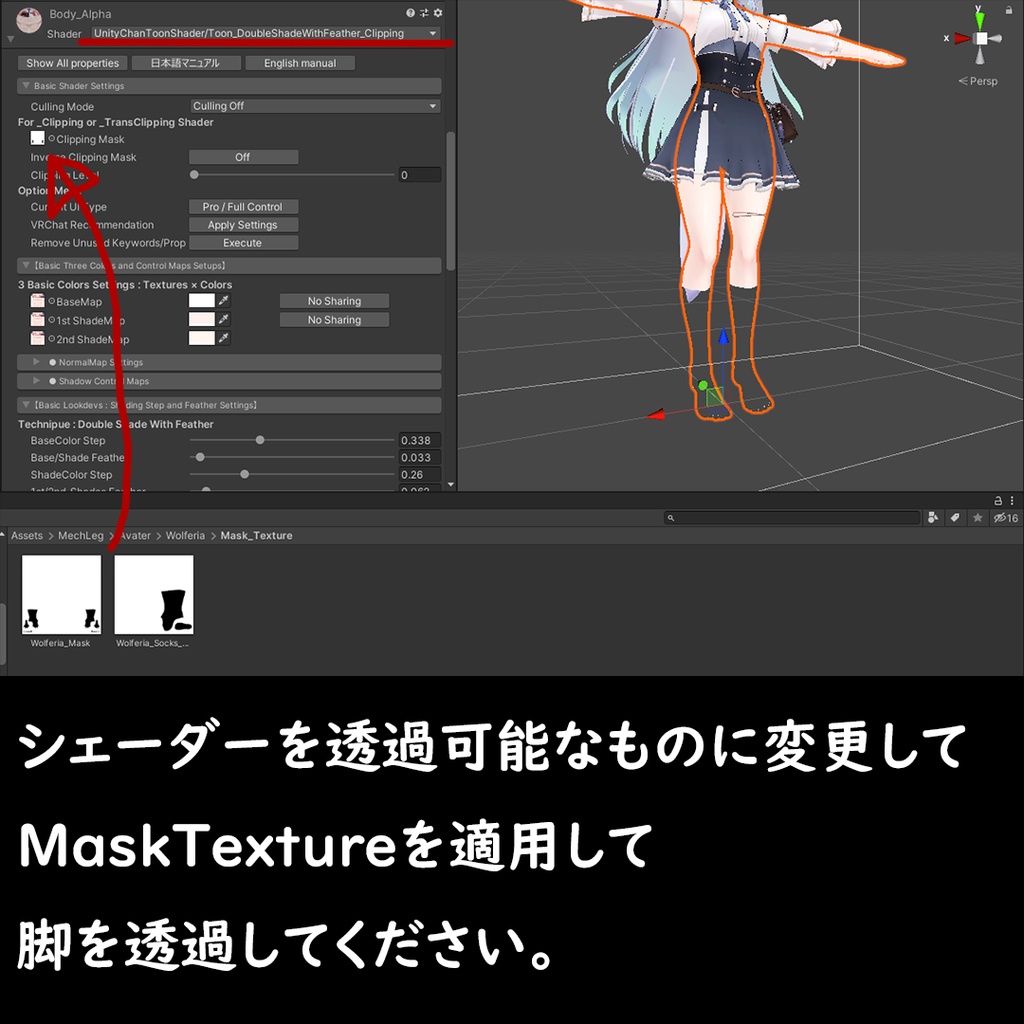Click the ShadeColor Step value 0.26

pos(420,475)
